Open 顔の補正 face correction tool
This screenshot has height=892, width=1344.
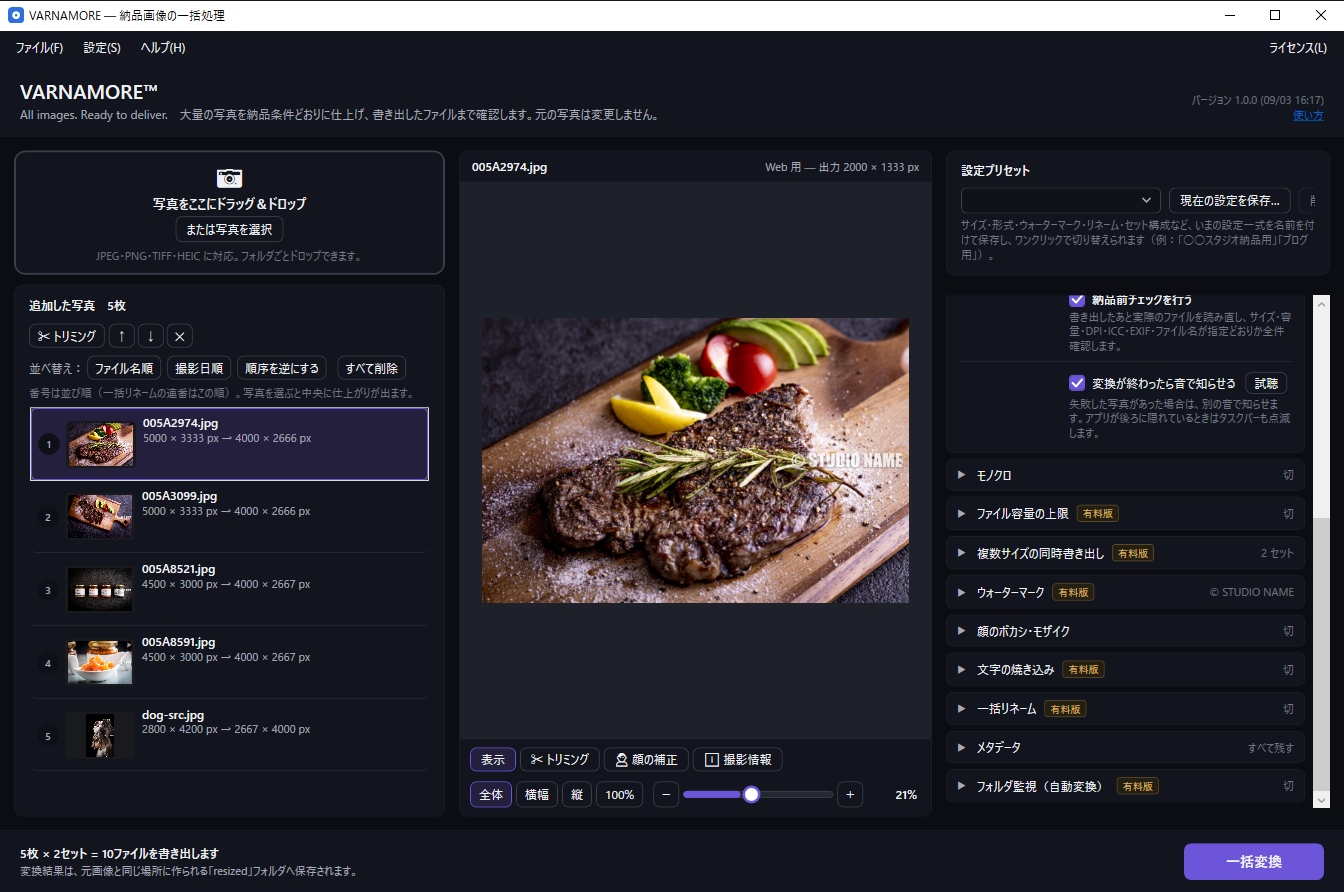tap(645, 760)
